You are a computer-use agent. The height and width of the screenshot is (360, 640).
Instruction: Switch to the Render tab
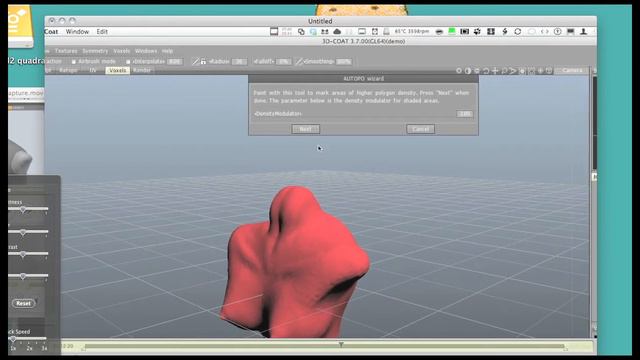pos(142,70)
